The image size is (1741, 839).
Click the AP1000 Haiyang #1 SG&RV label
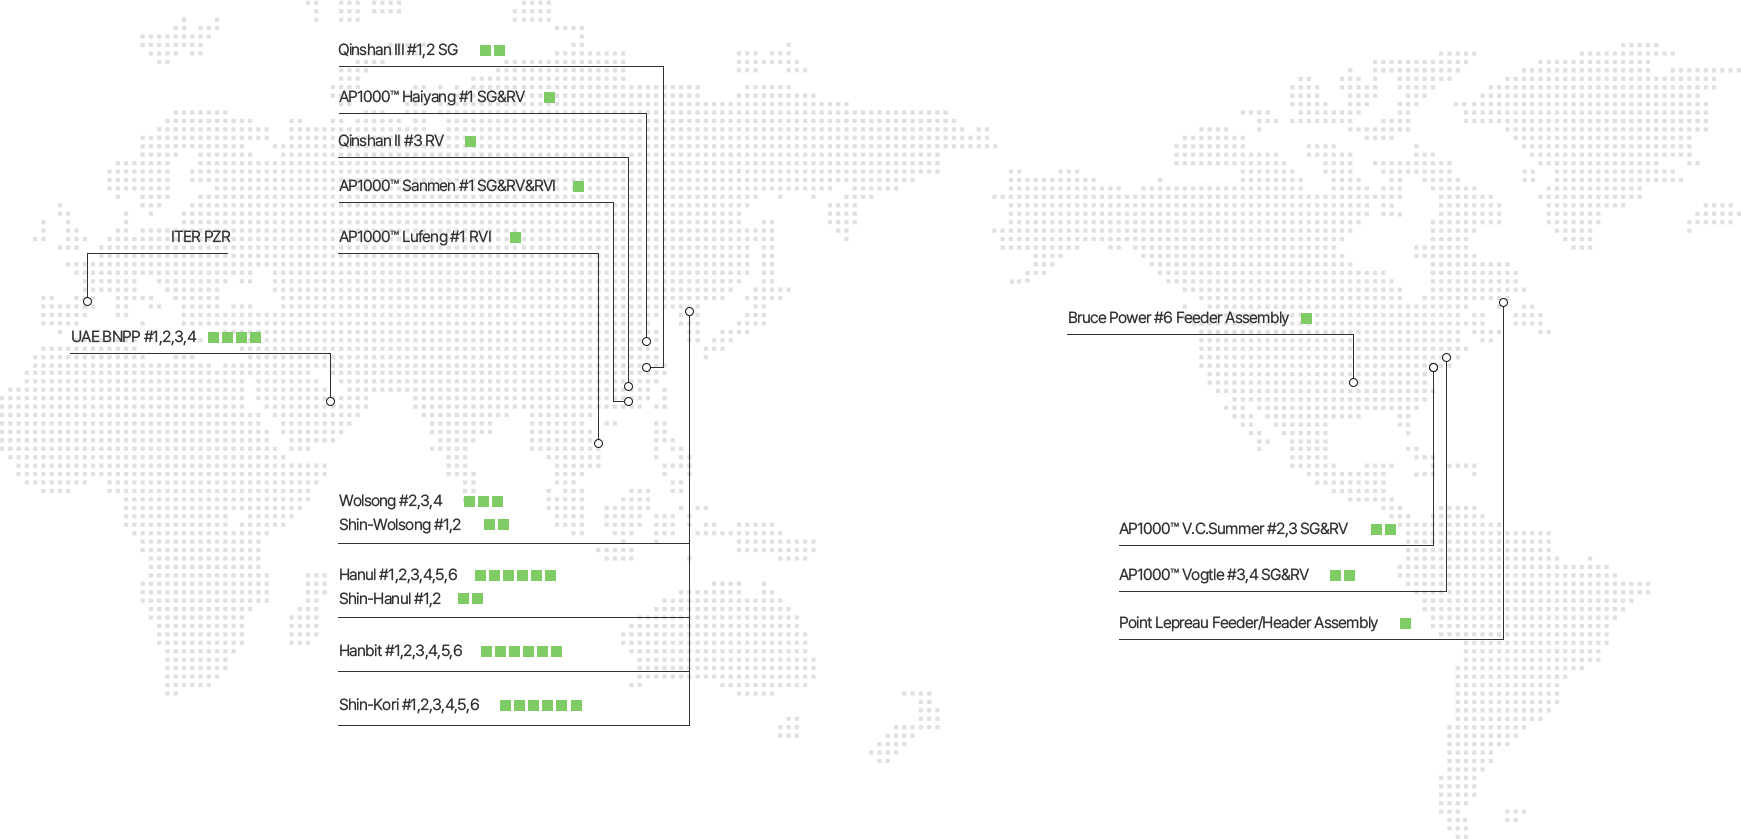coord(432,97)
